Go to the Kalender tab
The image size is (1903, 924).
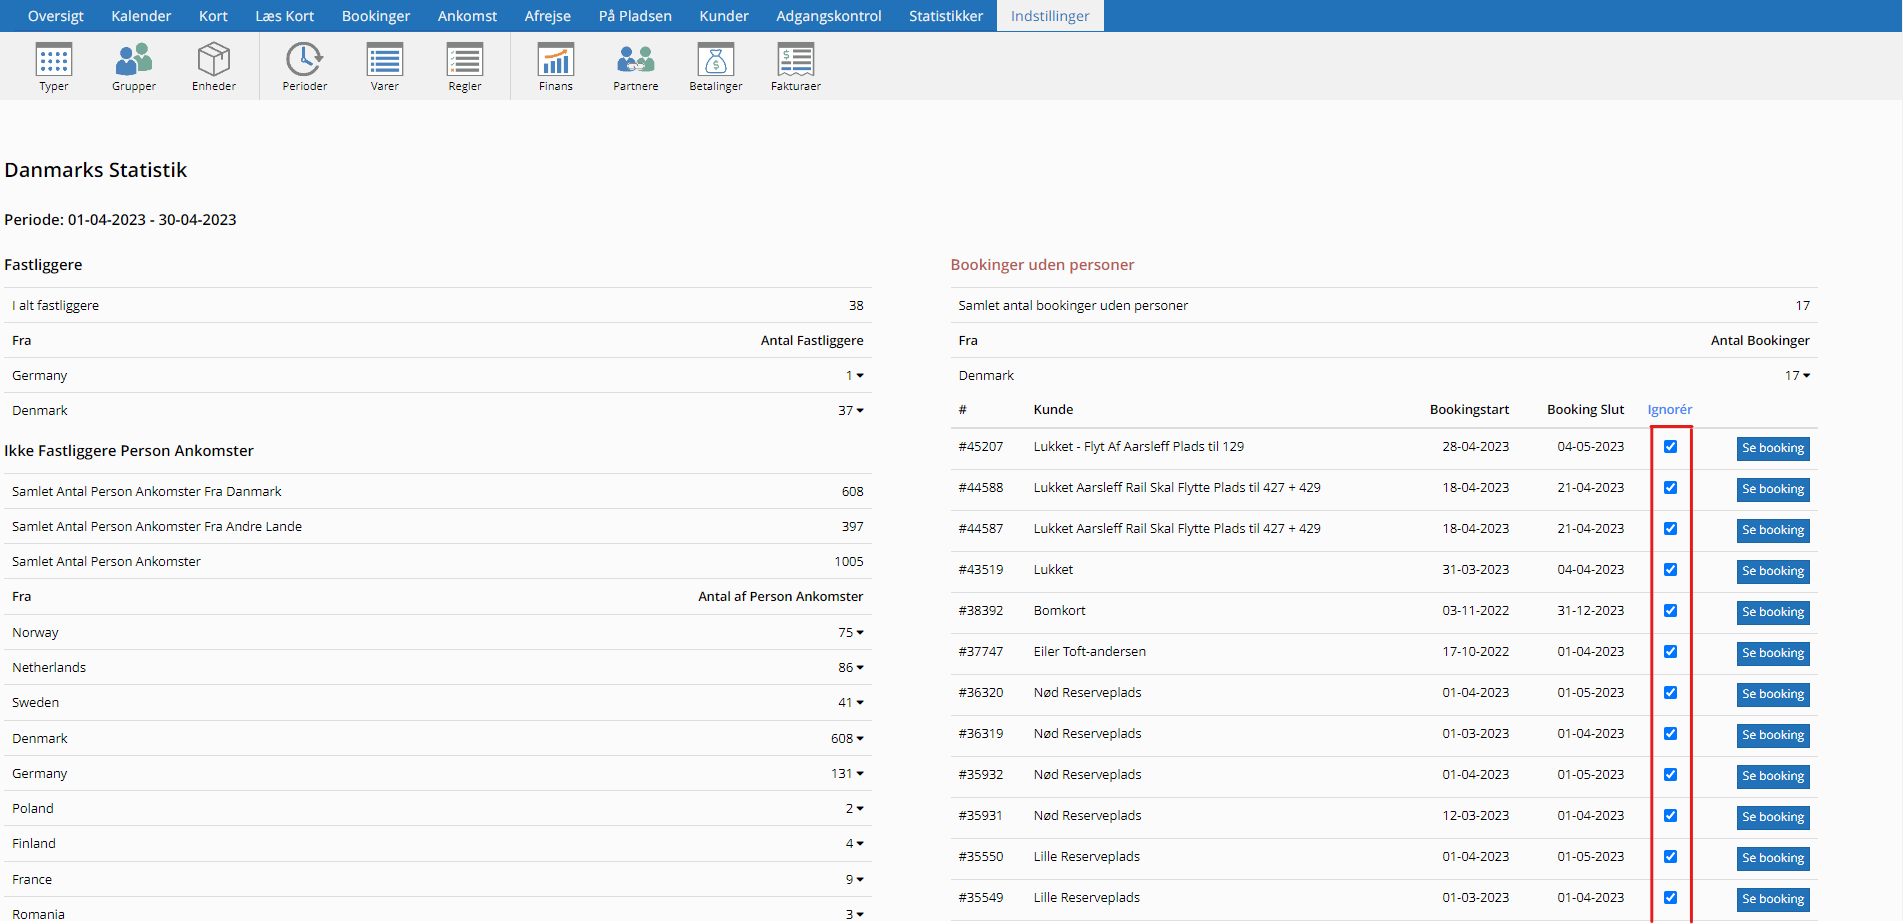coord(141,16)
